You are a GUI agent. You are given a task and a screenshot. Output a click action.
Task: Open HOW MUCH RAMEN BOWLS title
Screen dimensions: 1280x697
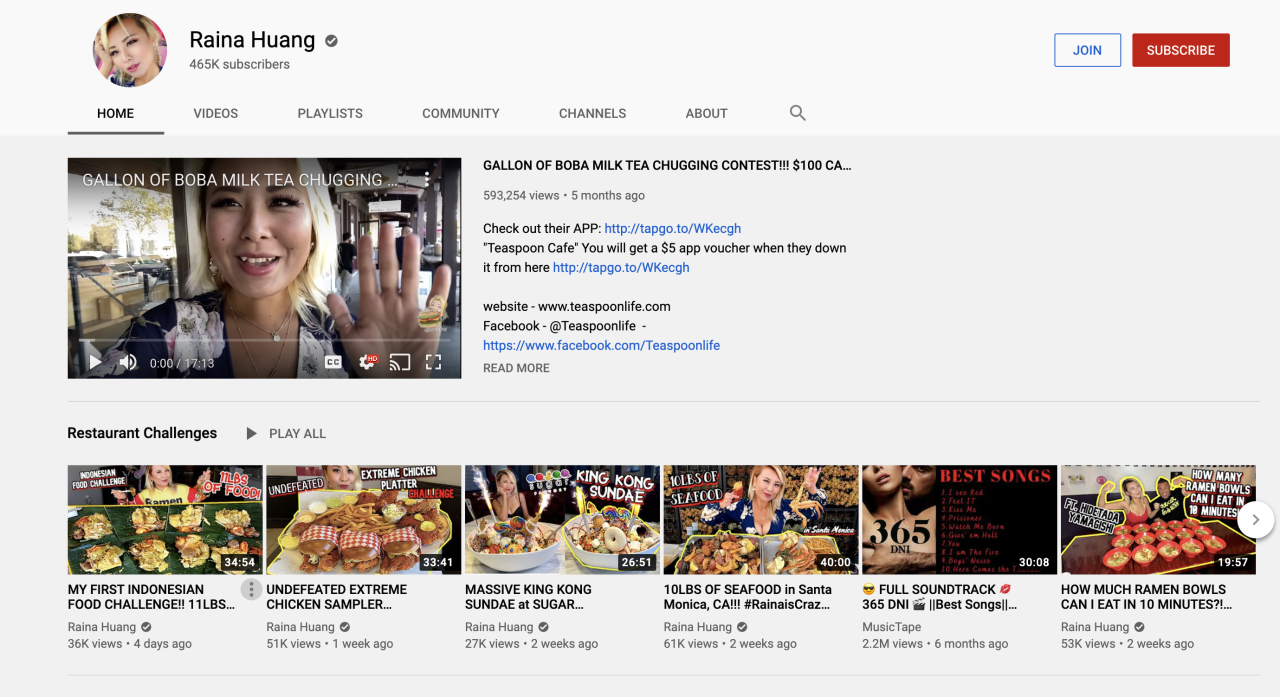tap(1146, 597)
